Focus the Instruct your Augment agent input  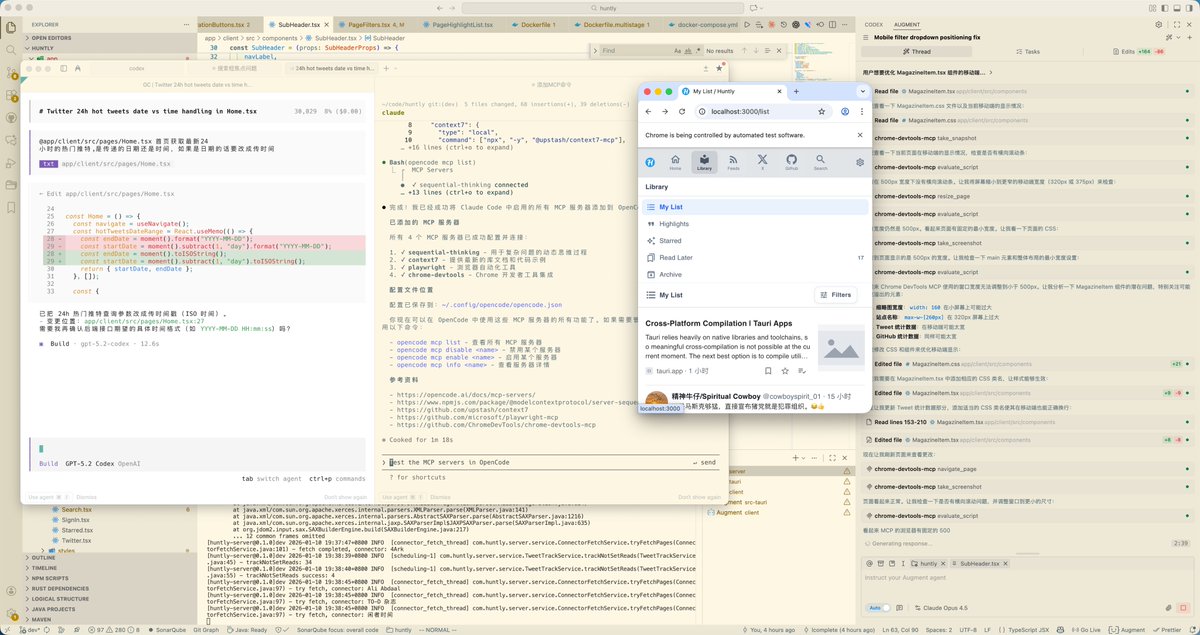(1030, 578)
